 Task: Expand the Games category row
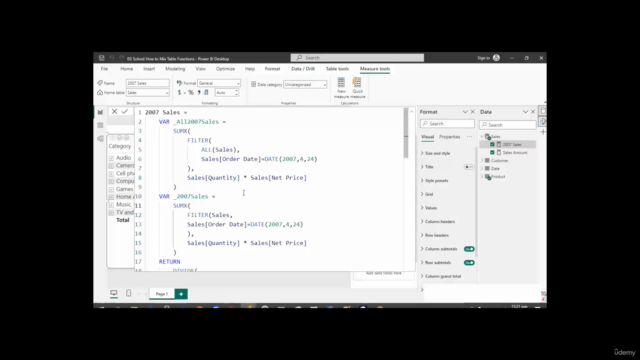point(111,189)
